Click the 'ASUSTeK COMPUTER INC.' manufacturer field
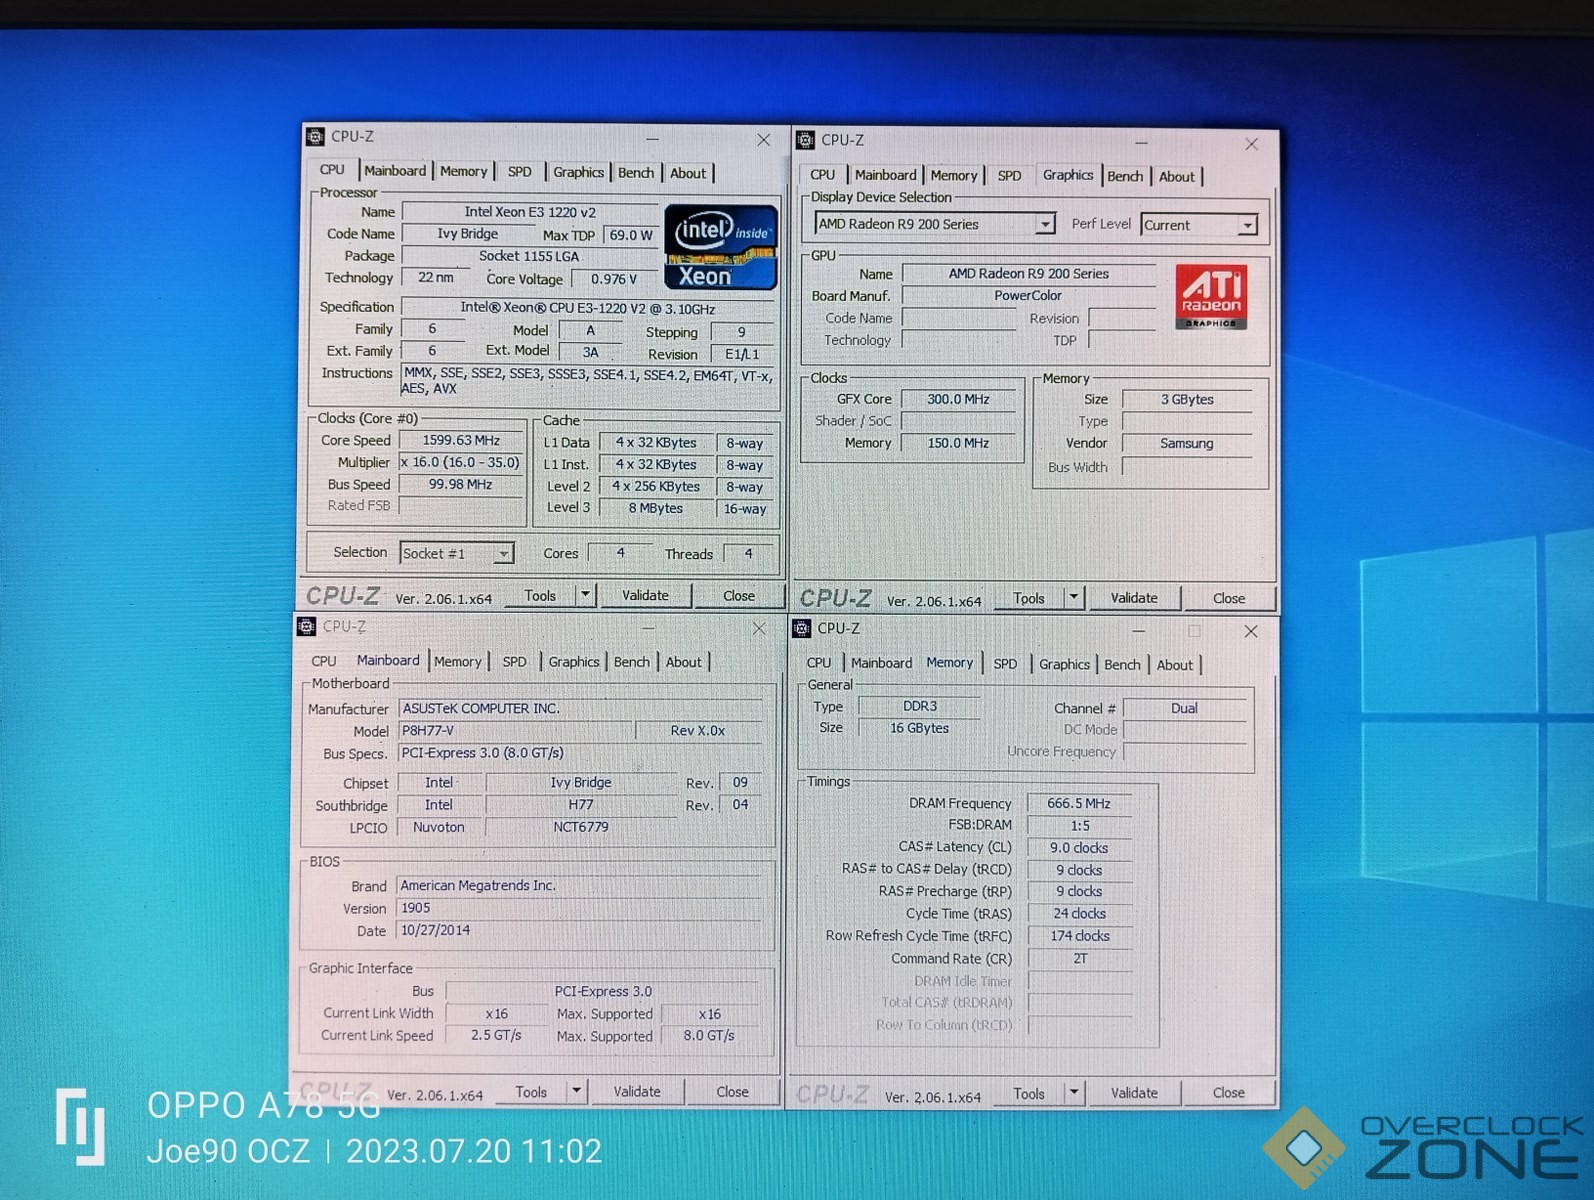Screen dimensions: 1594x1200 (580, 708)
